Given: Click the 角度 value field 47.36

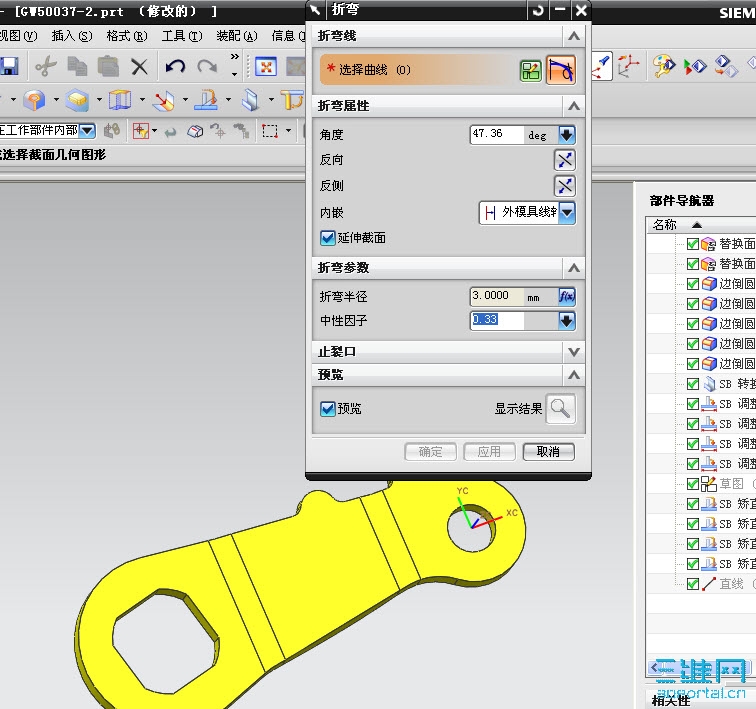Looking at the screenshot, I should 497,134.
